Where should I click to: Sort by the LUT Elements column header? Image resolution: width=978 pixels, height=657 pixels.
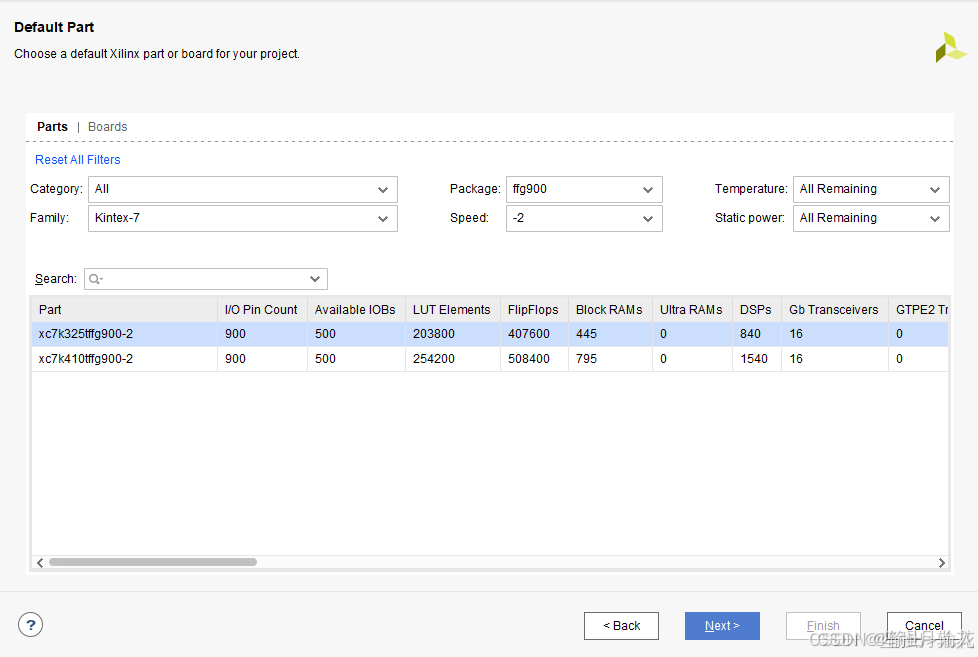coord(453,309)
